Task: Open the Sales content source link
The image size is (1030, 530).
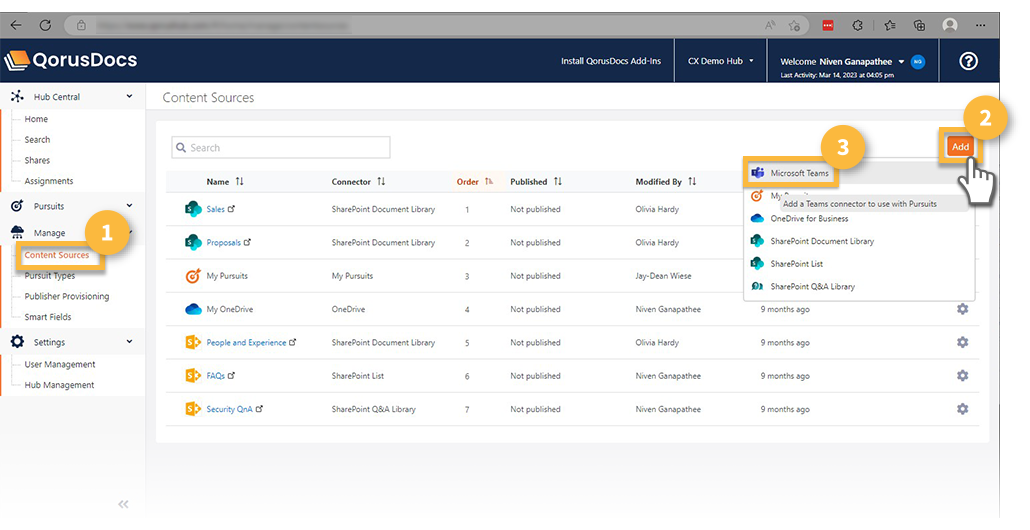Action: [x=215, y=209]
